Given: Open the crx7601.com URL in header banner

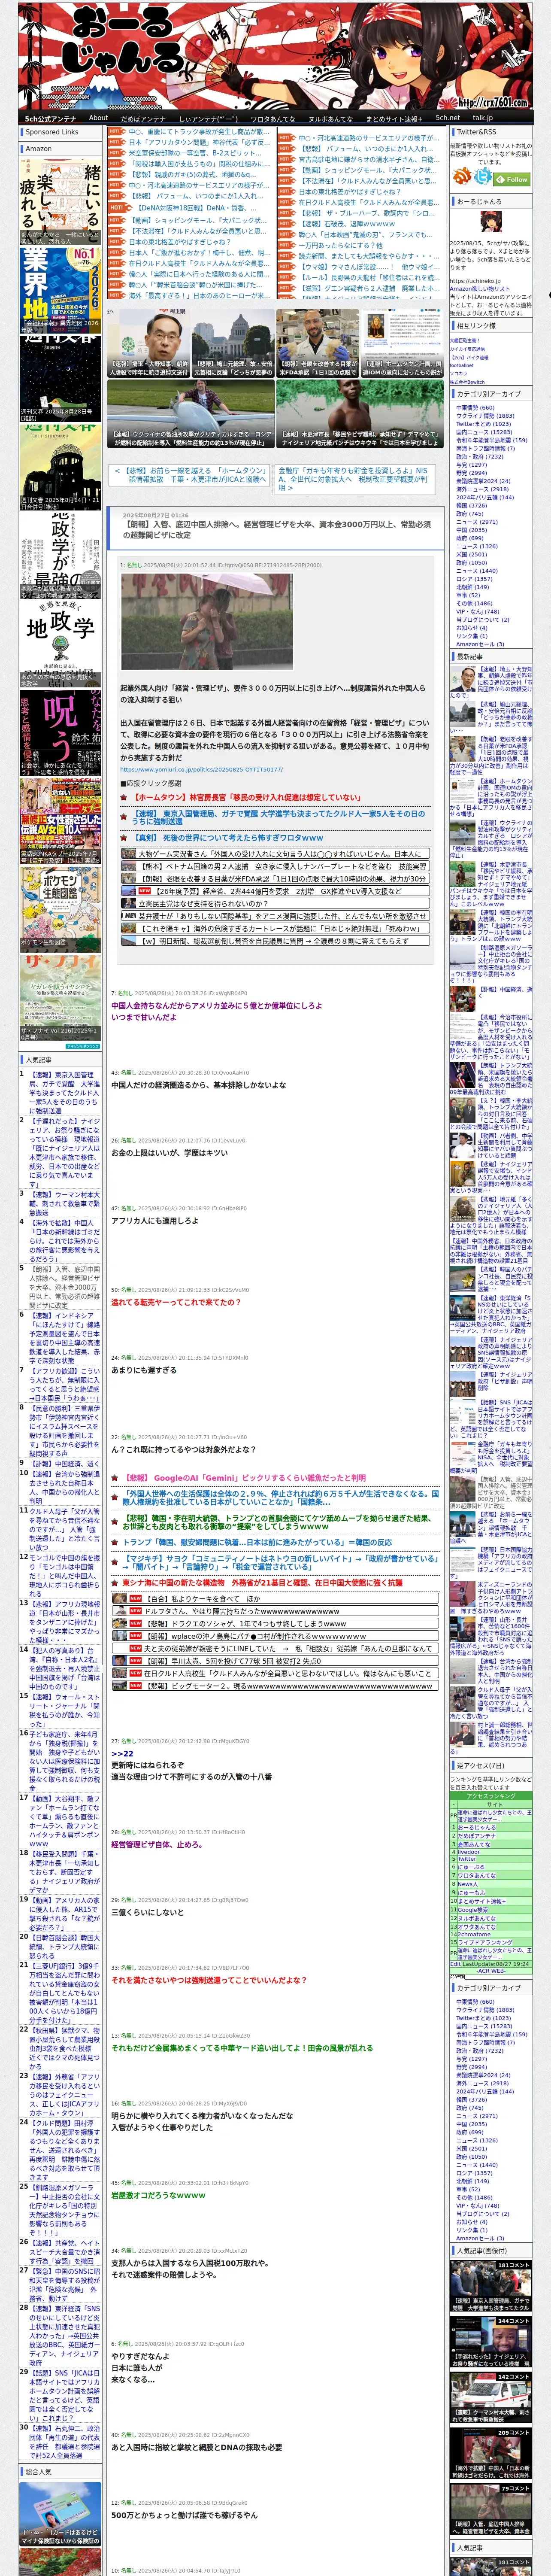Looking at the screenshot, I should point(493,102).
